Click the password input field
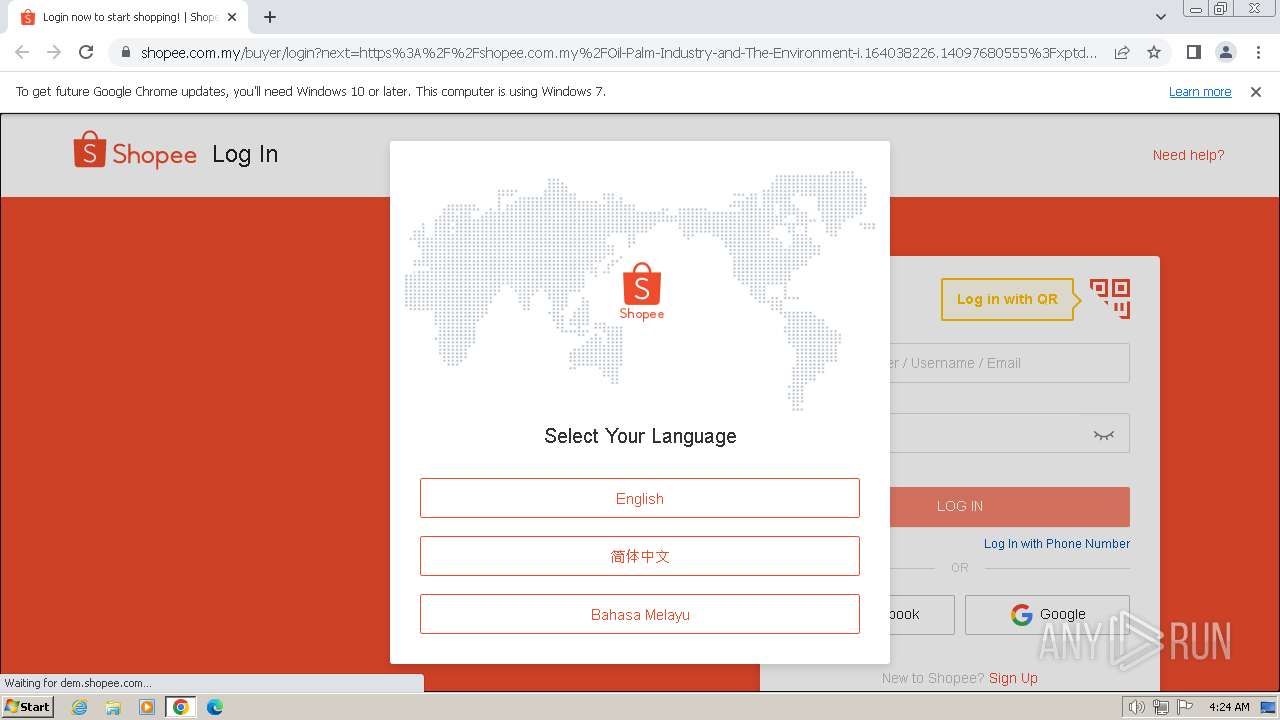The height and width of the screenshot is (720, 1280). [1009, 433]
